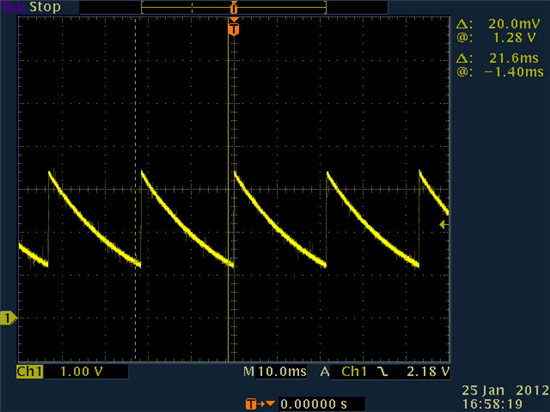Click the @ 1.28 V cursor readout

coord(496,38)
